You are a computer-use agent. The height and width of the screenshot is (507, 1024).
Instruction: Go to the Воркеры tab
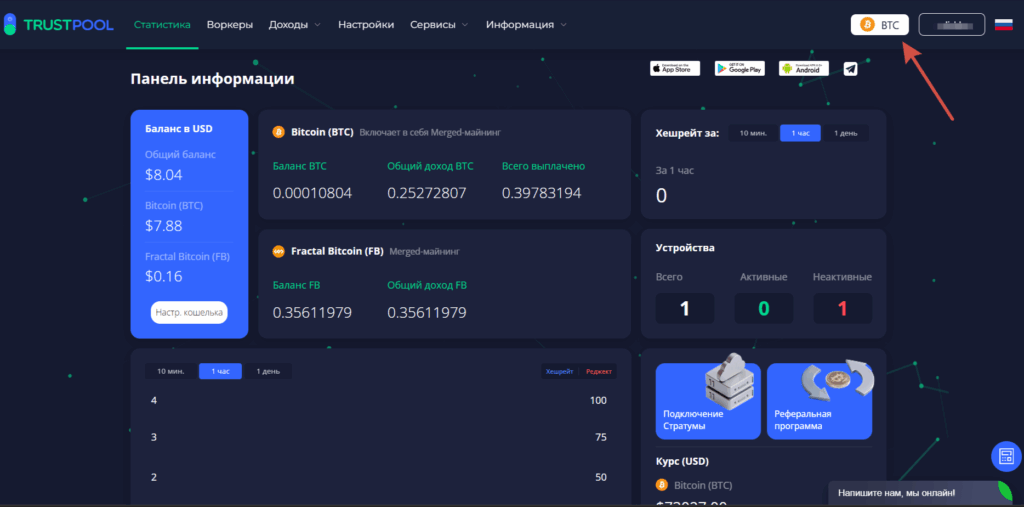click(230, 24)
